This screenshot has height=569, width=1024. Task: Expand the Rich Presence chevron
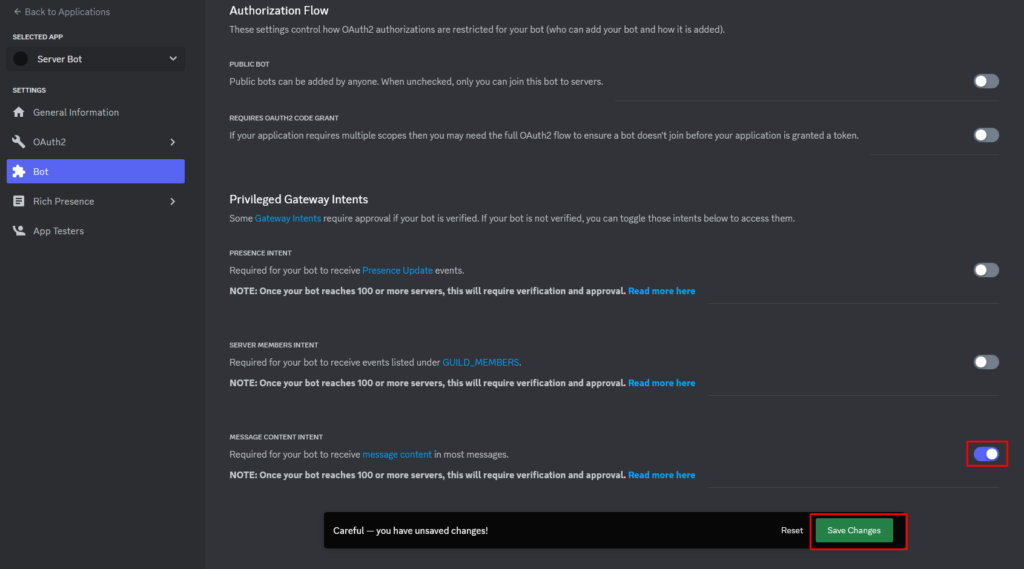coord(173,201)
